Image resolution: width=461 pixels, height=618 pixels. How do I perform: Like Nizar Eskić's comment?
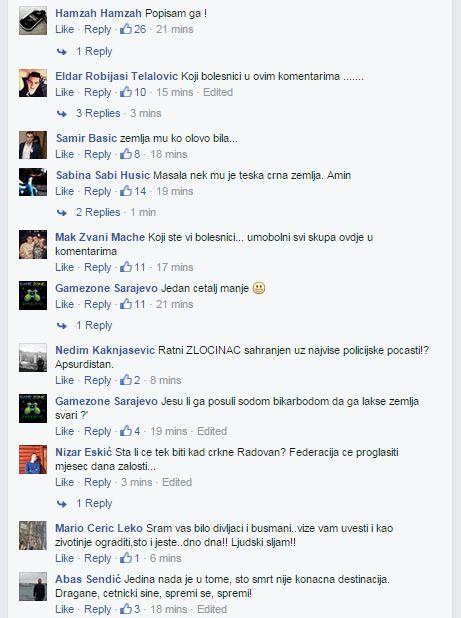point(65,482)
